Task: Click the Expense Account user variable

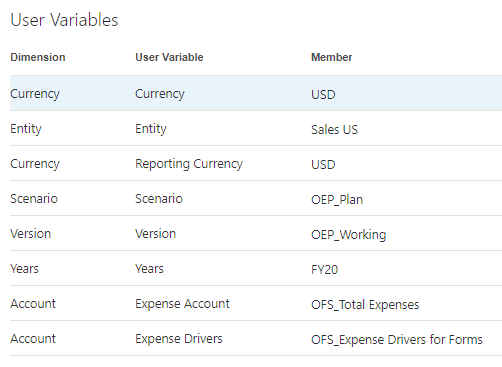Action: coord(182,304)
